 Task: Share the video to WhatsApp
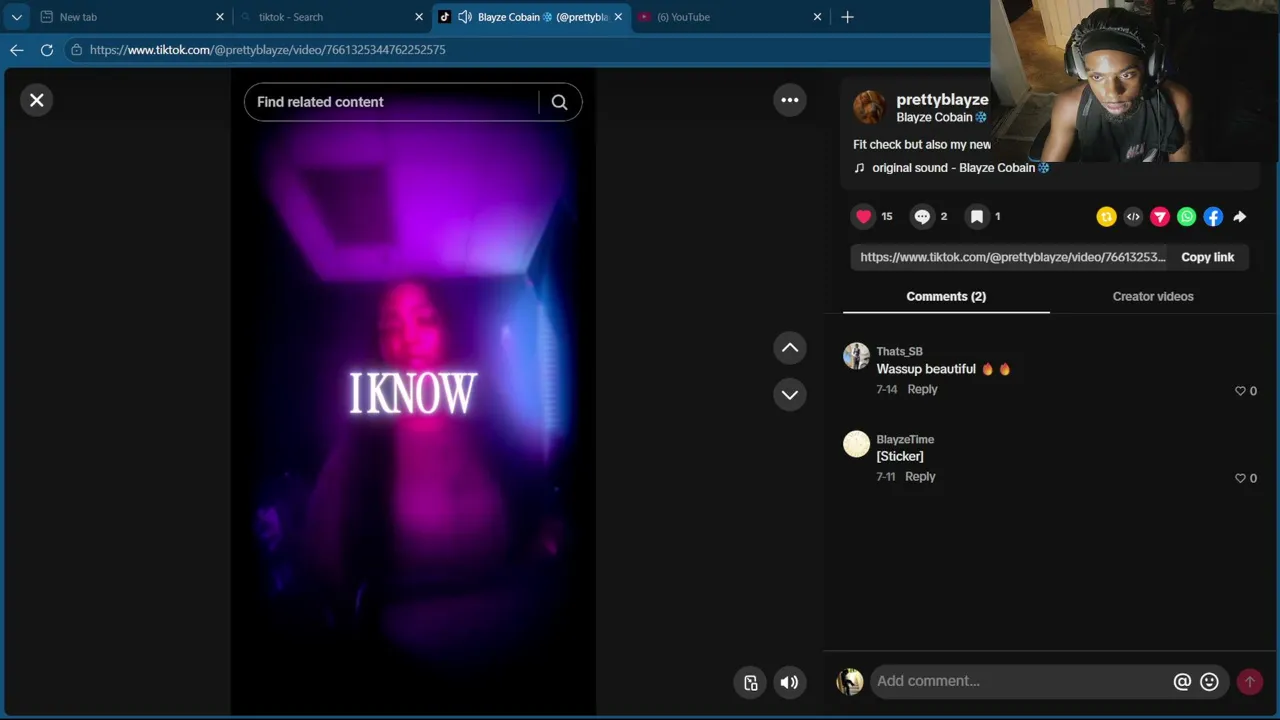[1186, 217]
